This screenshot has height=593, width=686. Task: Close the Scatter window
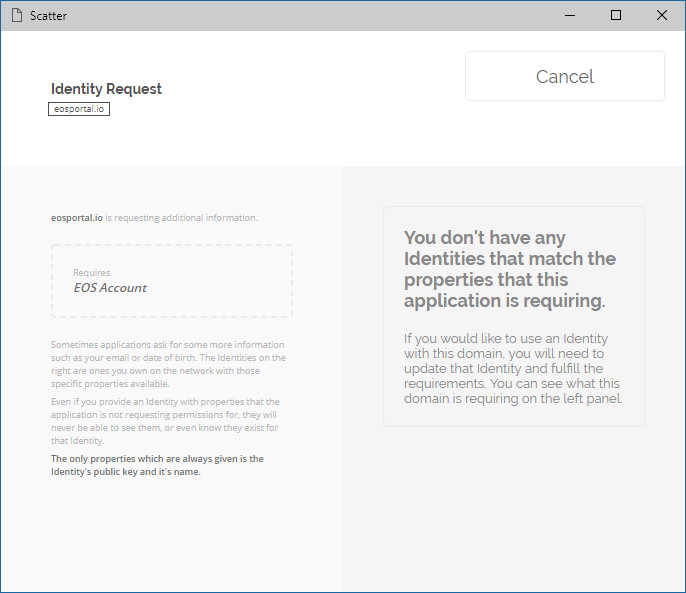click(662, 15)
